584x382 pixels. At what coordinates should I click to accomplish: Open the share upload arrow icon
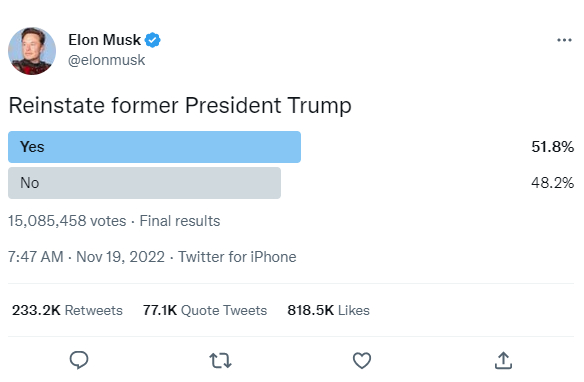503,360
